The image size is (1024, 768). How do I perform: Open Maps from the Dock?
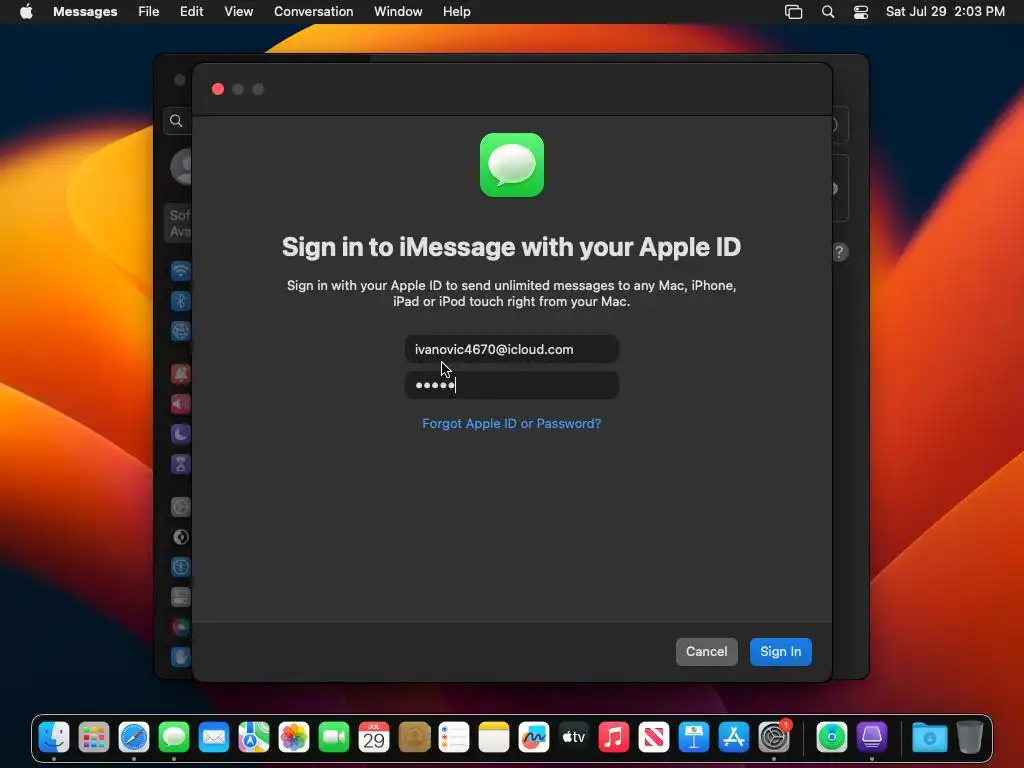pyautogui.click(x=254, y=738)
